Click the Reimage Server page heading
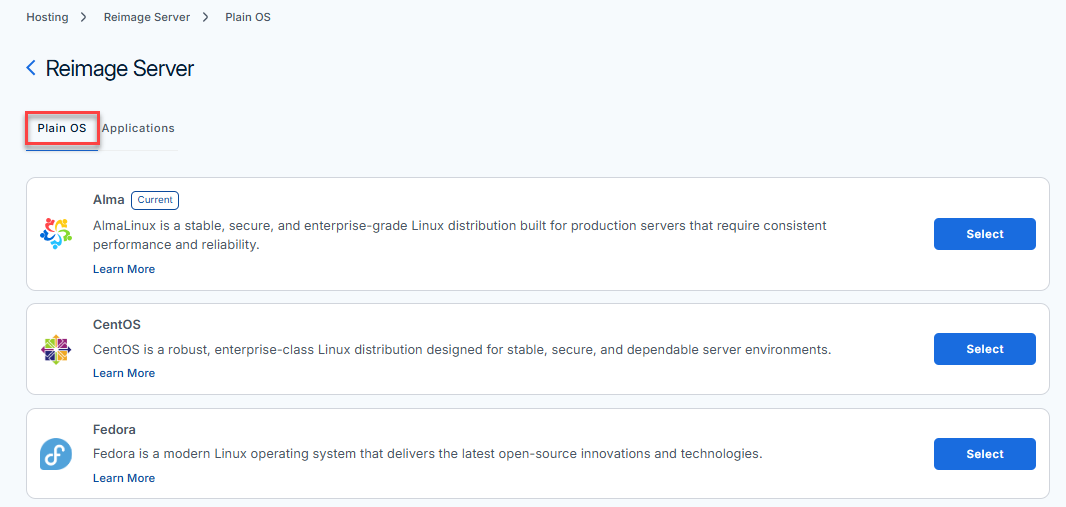The width and height of the screenshot is (1066, 507). [x=120, y=68]
